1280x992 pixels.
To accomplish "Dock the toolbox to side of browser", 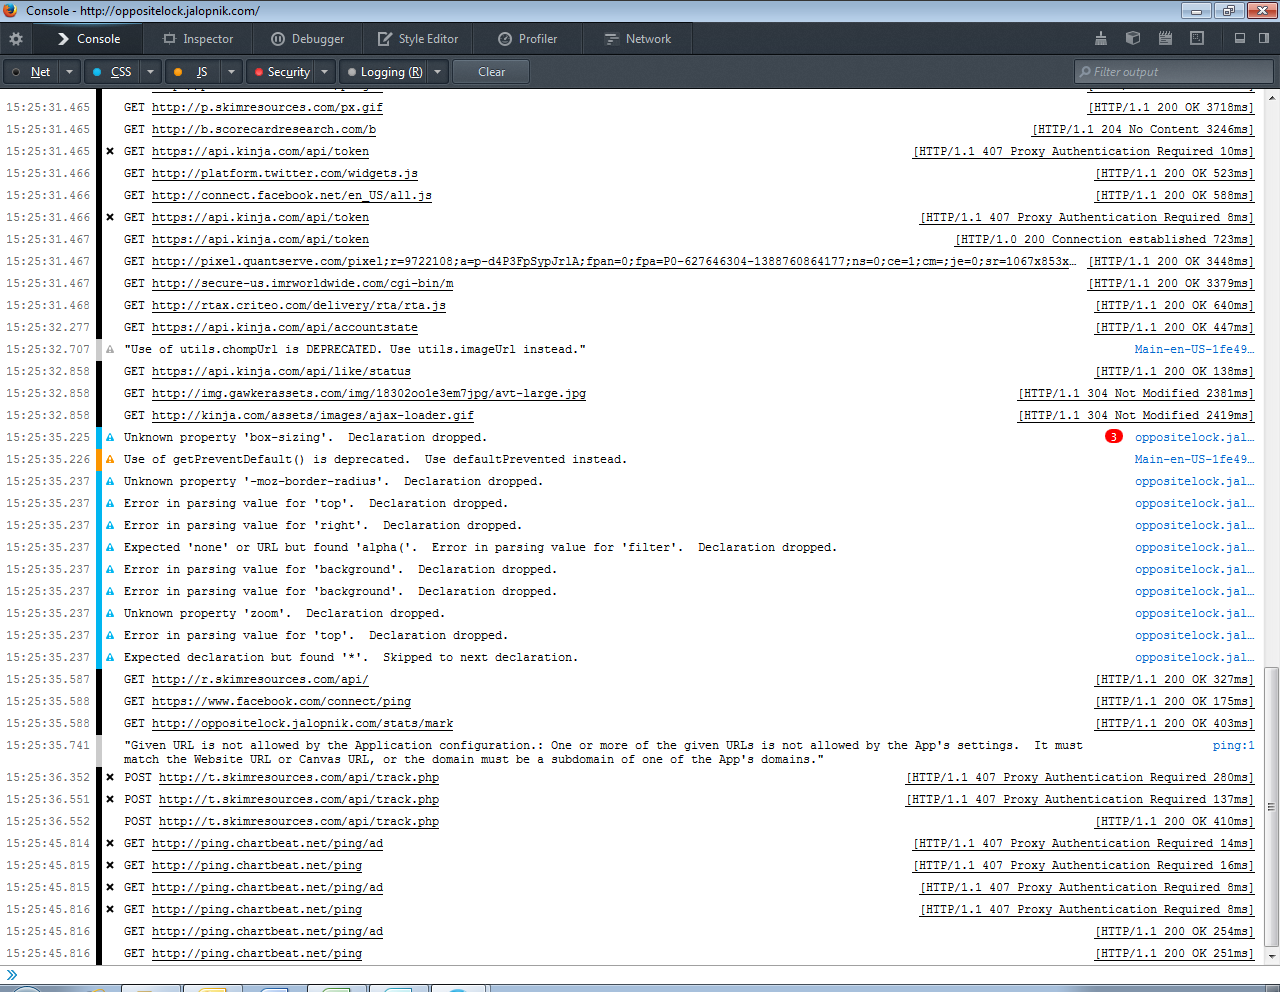I will click(x=1264, y=38).
